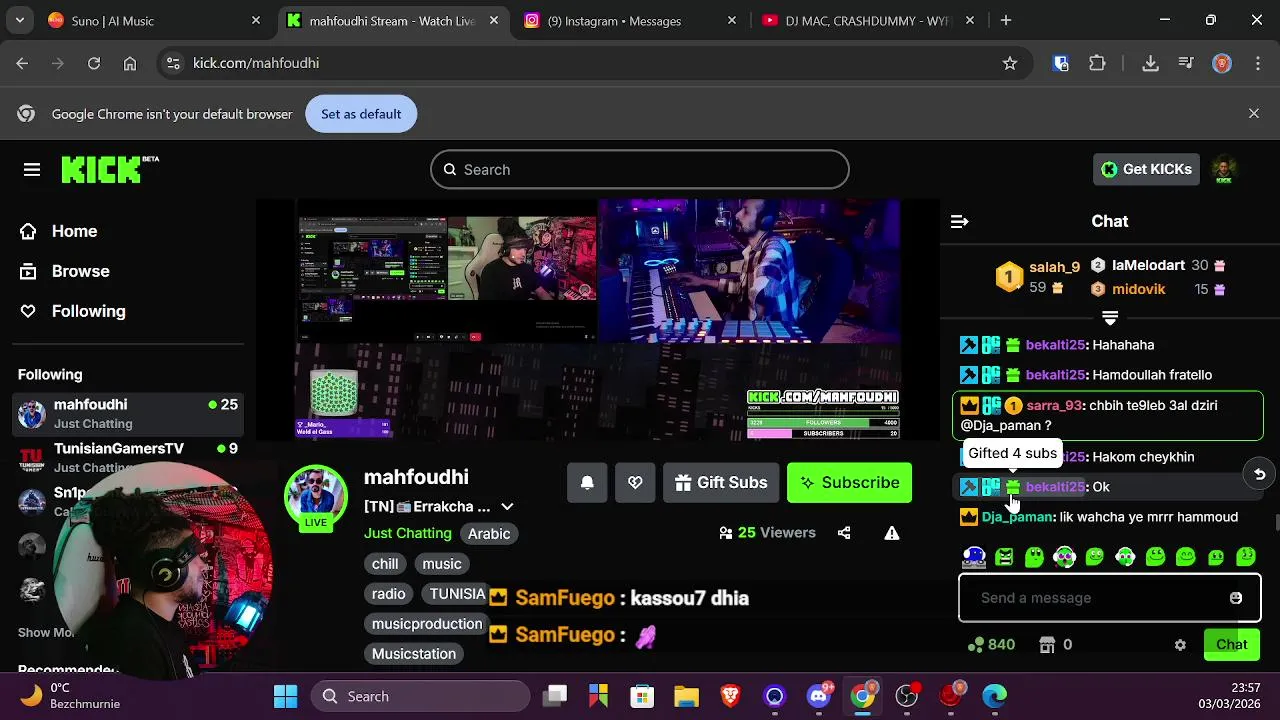This screenshot has width=1280, height=720.
Task: Click the Arabic language tag
Action: coord(489,534)
